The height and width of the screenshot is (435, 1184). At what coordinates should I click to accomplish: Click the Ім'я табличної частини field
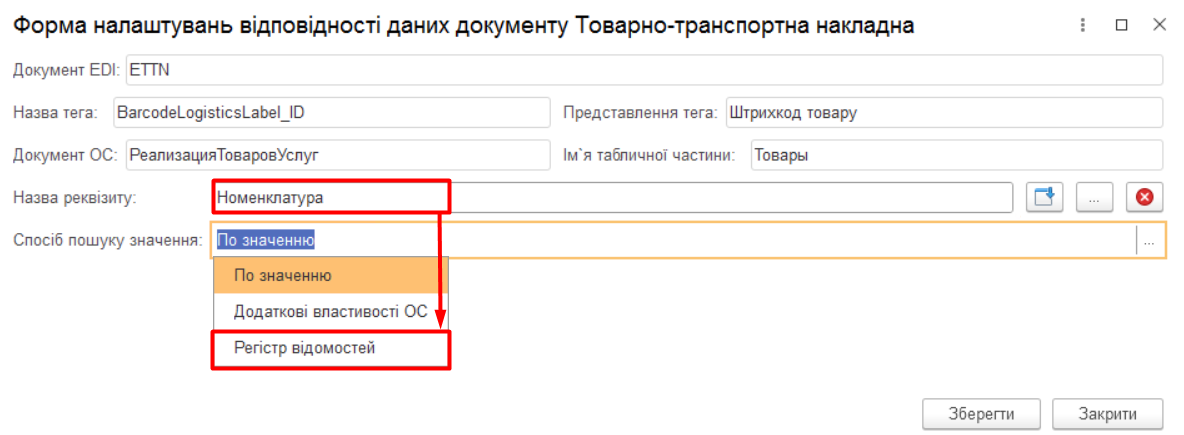[x=955, y=155]
